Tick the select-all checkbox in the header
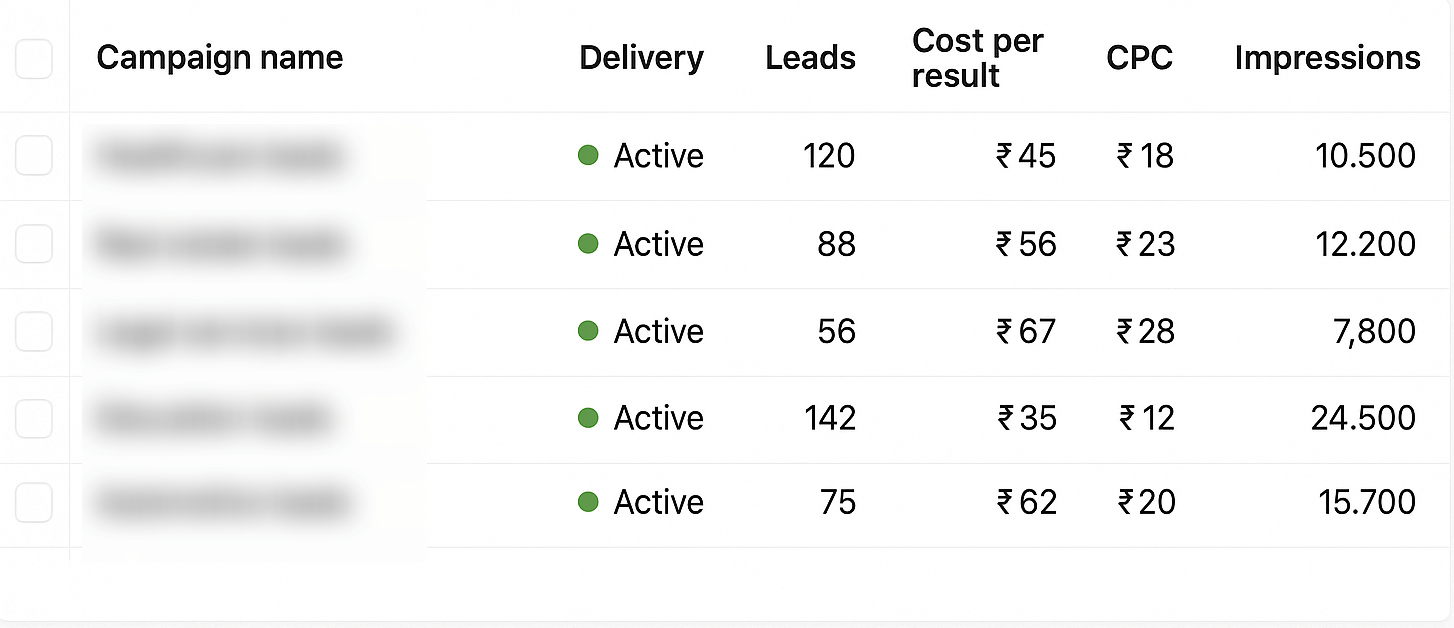 [x=33, y=60]
